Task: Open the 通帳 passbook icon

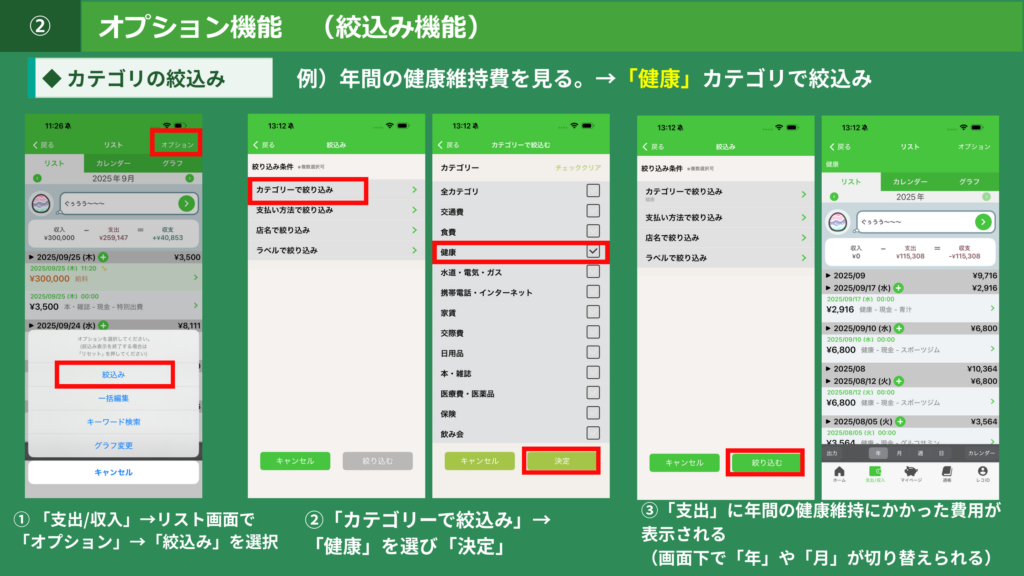Action: [x=948, y=471]
